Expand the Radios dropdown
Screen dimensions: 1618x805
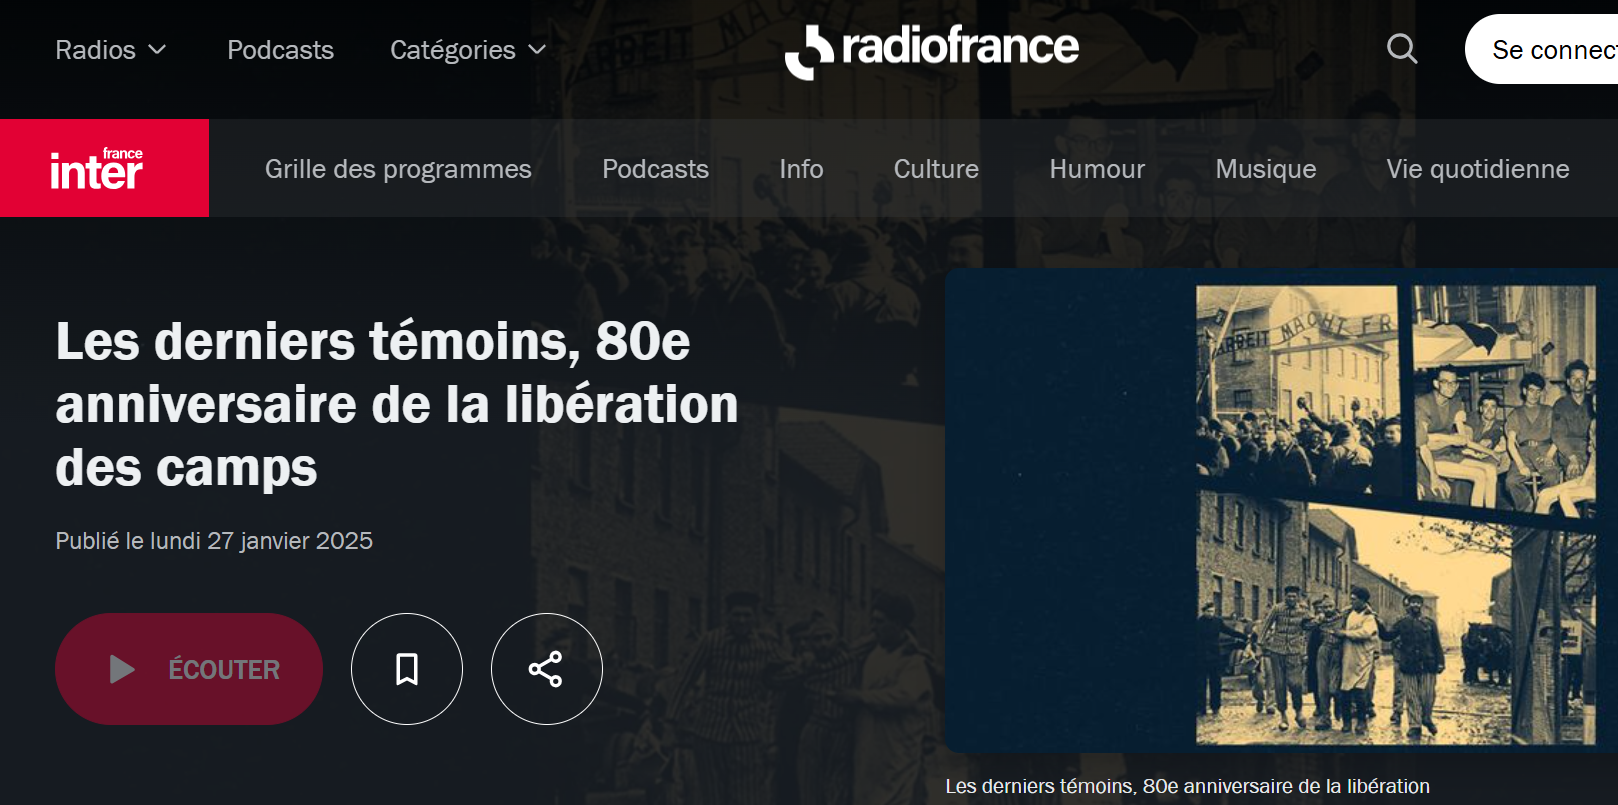point(110,50)
